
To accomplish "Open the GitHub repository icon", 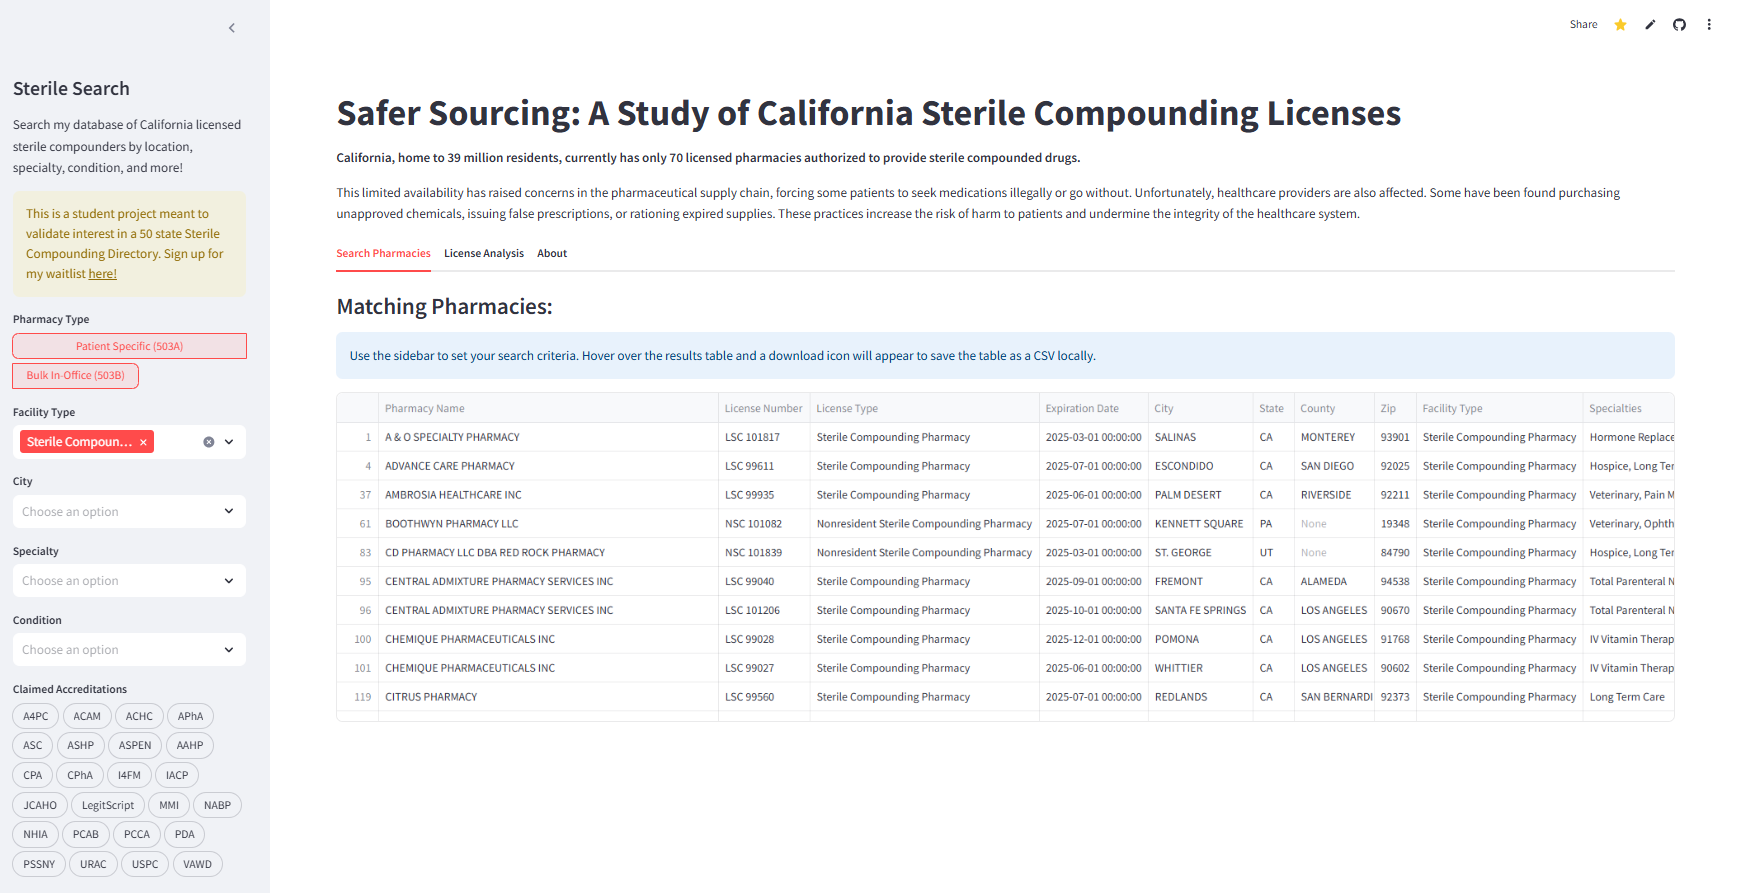I will pyautogui.click(x=1679, y=25).
